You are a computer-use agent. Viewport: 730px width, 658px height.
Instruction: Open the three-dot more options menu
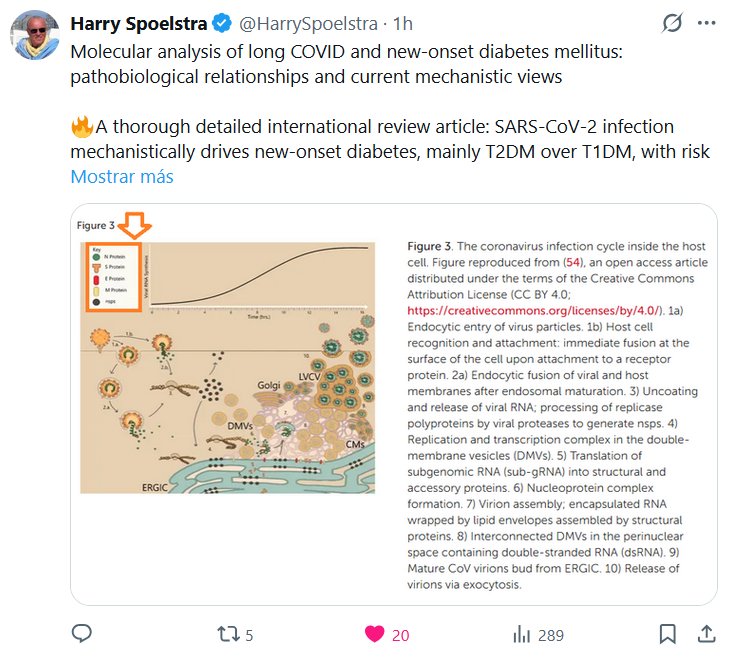coord(706,23)
